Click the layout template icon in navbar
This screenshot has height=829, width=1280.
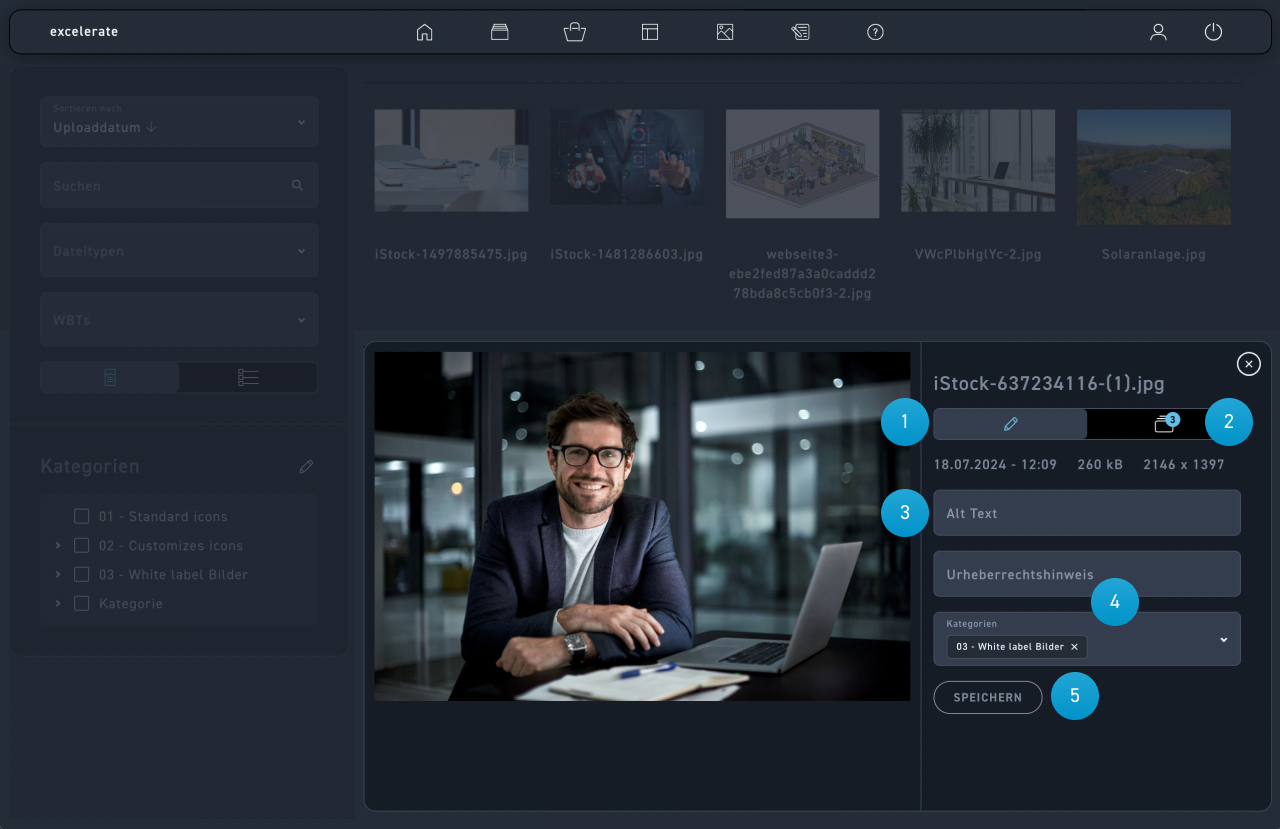click(x=650, y=32)
